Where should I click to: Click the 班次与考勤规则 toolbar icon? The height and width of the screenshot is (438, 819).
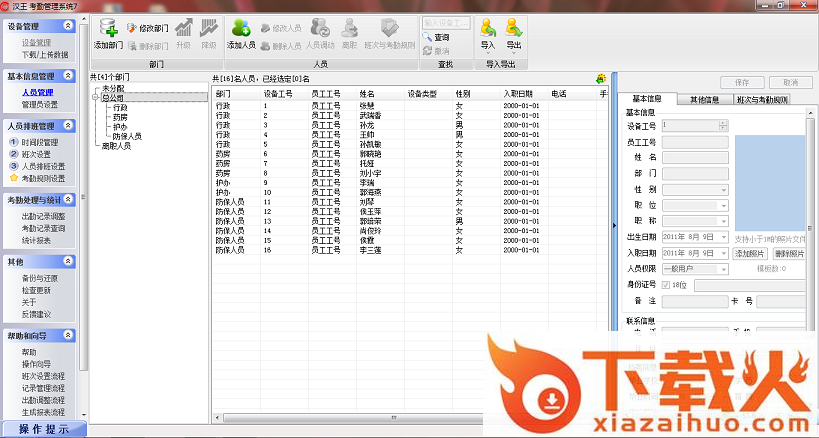(389, 28)
